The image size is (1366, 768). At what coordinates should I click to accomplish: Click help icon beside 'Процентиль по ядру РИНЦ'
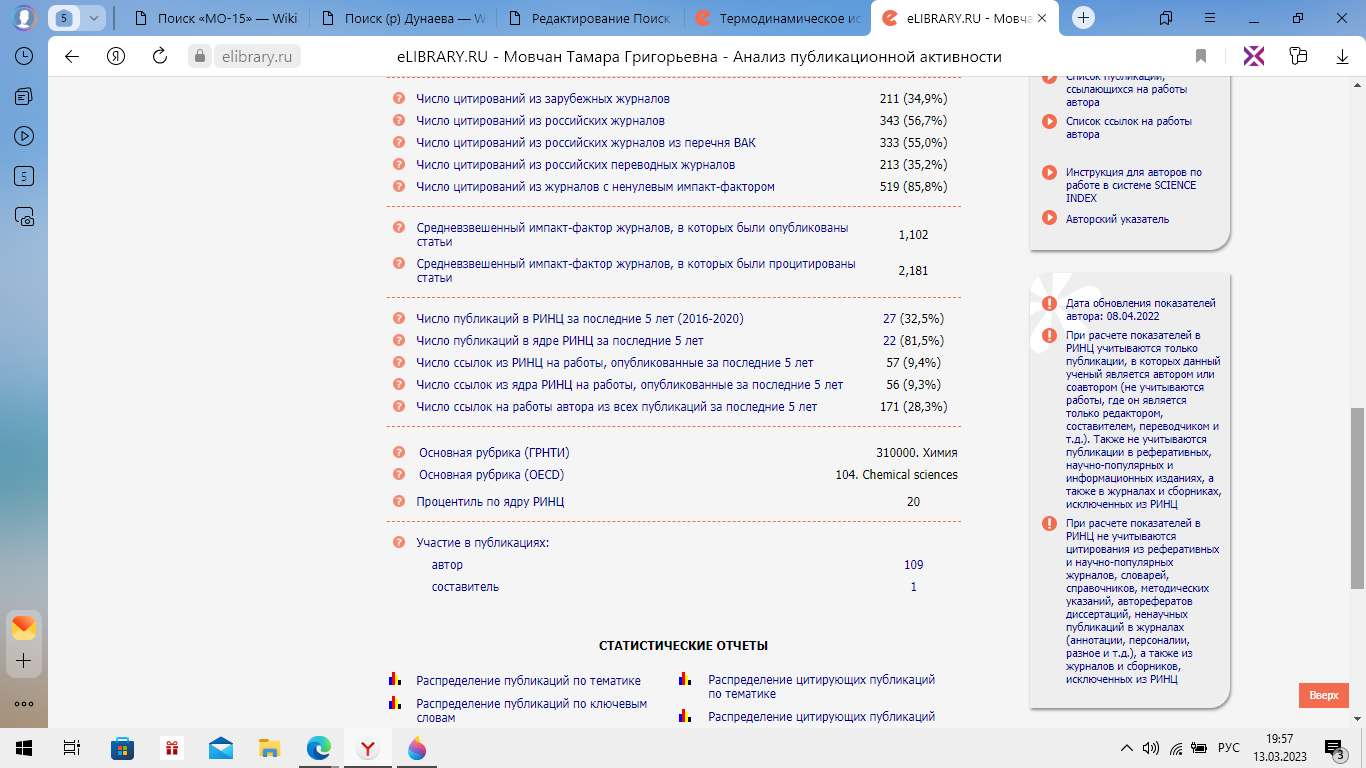pos(398,501)
